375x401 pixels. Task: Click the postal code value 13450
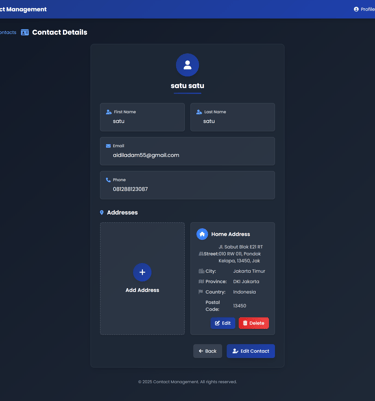[239, 306]
